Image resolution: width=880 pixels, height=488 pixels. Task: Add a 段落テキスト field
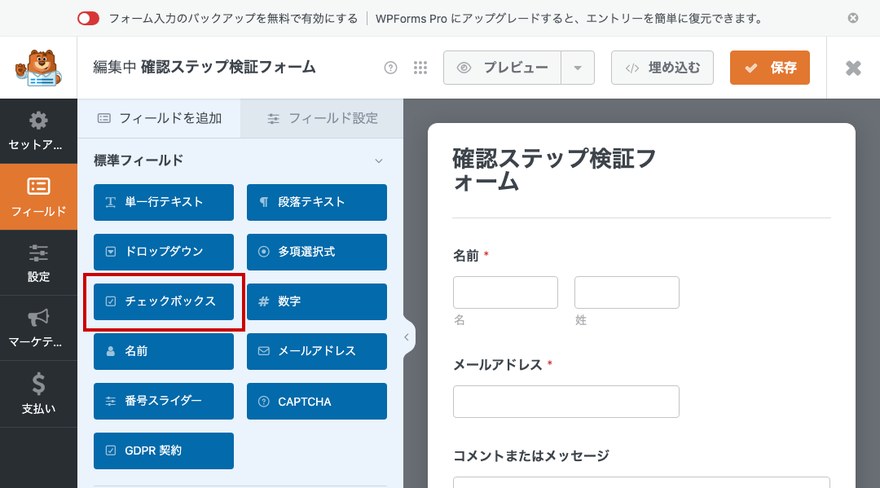click(x=317, y=202)
